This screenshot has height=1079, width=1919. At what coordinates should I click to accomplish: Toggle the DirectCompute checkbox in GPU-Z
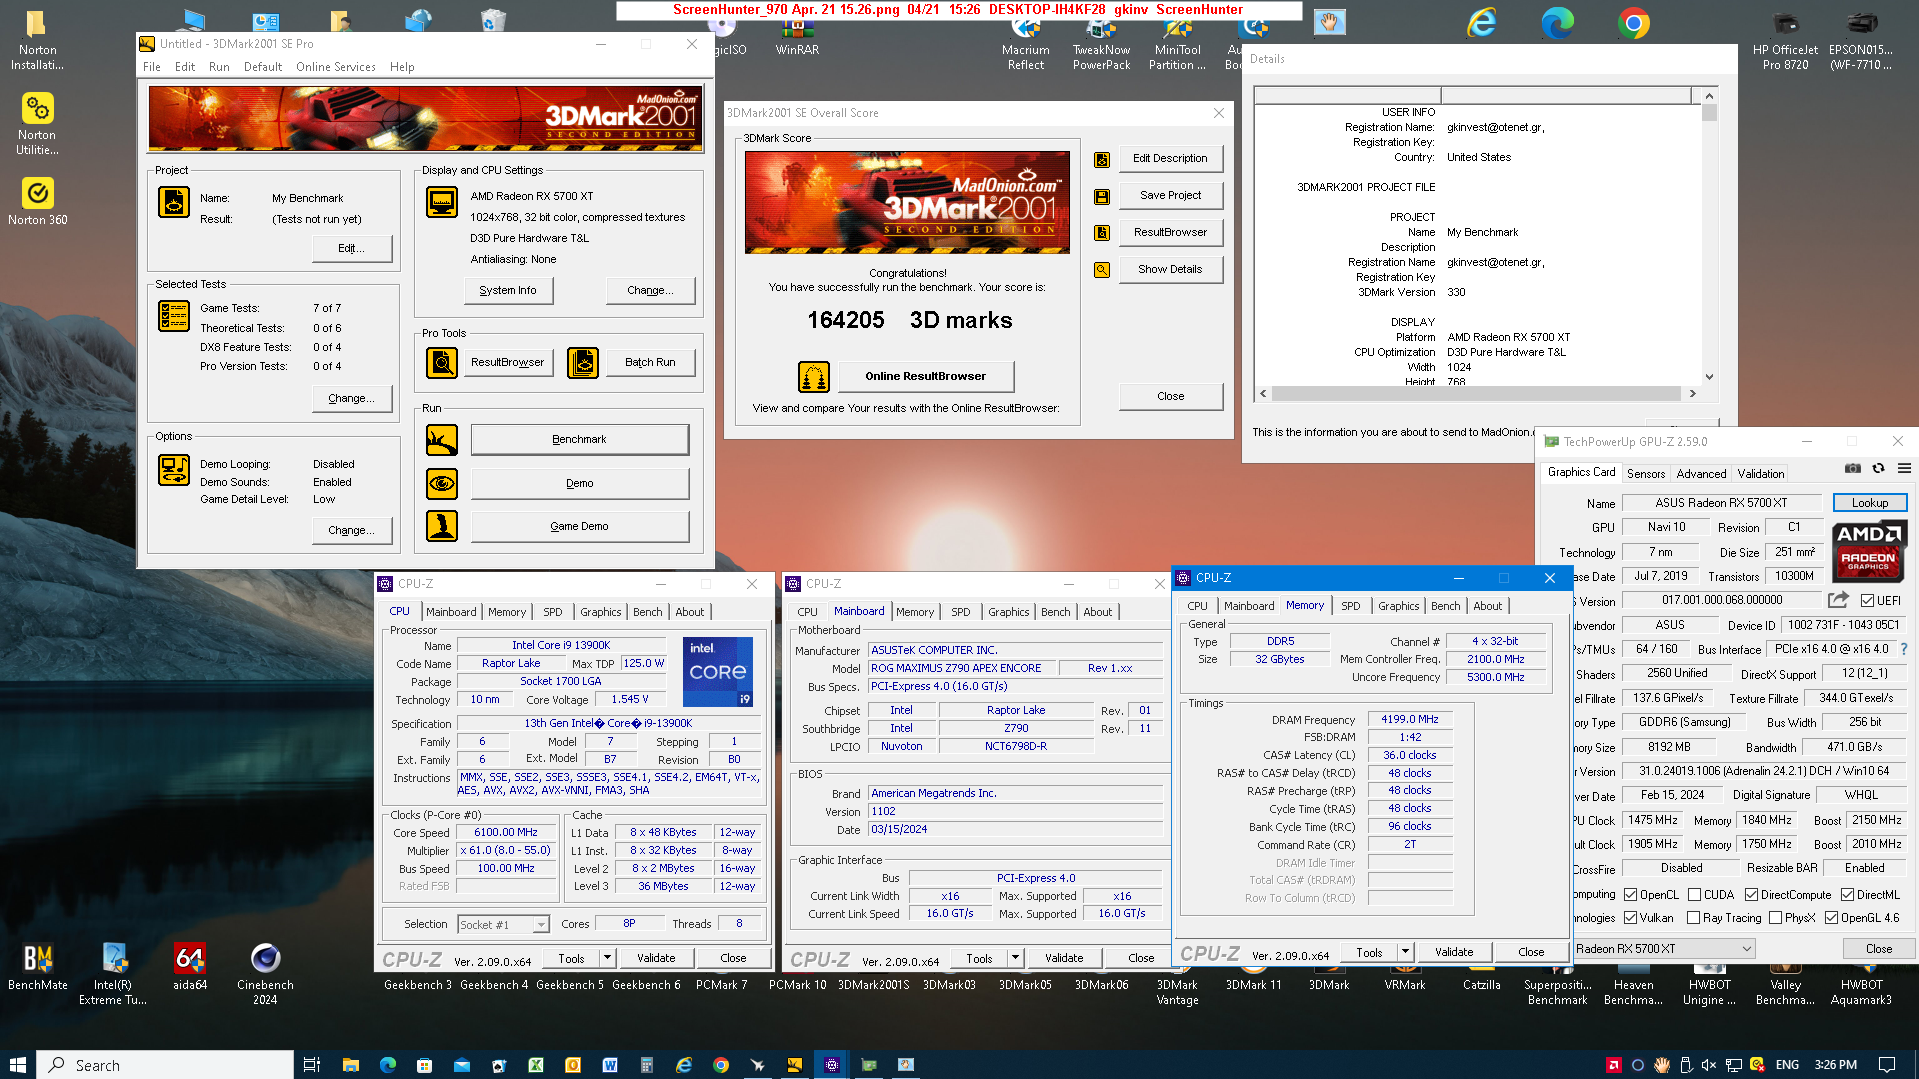tap(1752, 895)
